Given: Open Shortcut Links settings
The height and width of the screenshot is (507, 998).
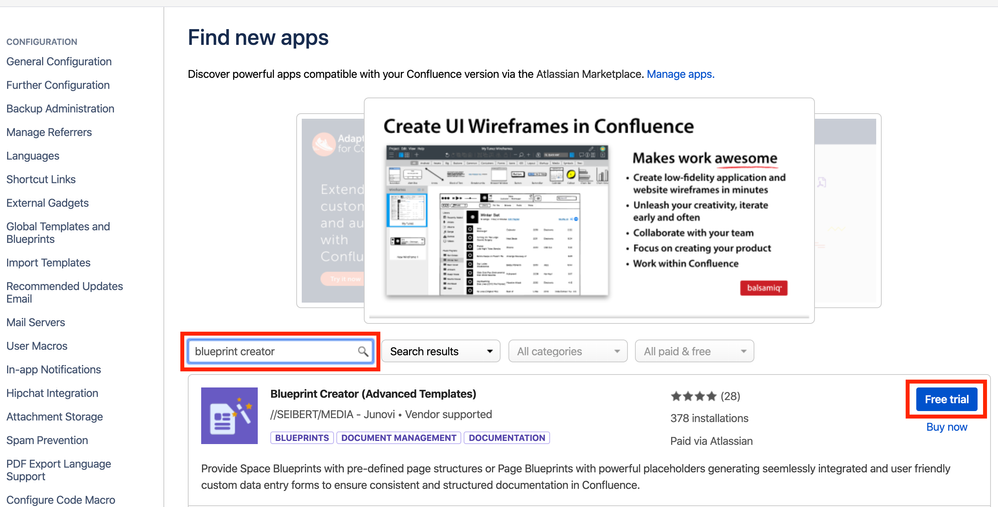Looking at the screenshot, I should tap(41, 179).
